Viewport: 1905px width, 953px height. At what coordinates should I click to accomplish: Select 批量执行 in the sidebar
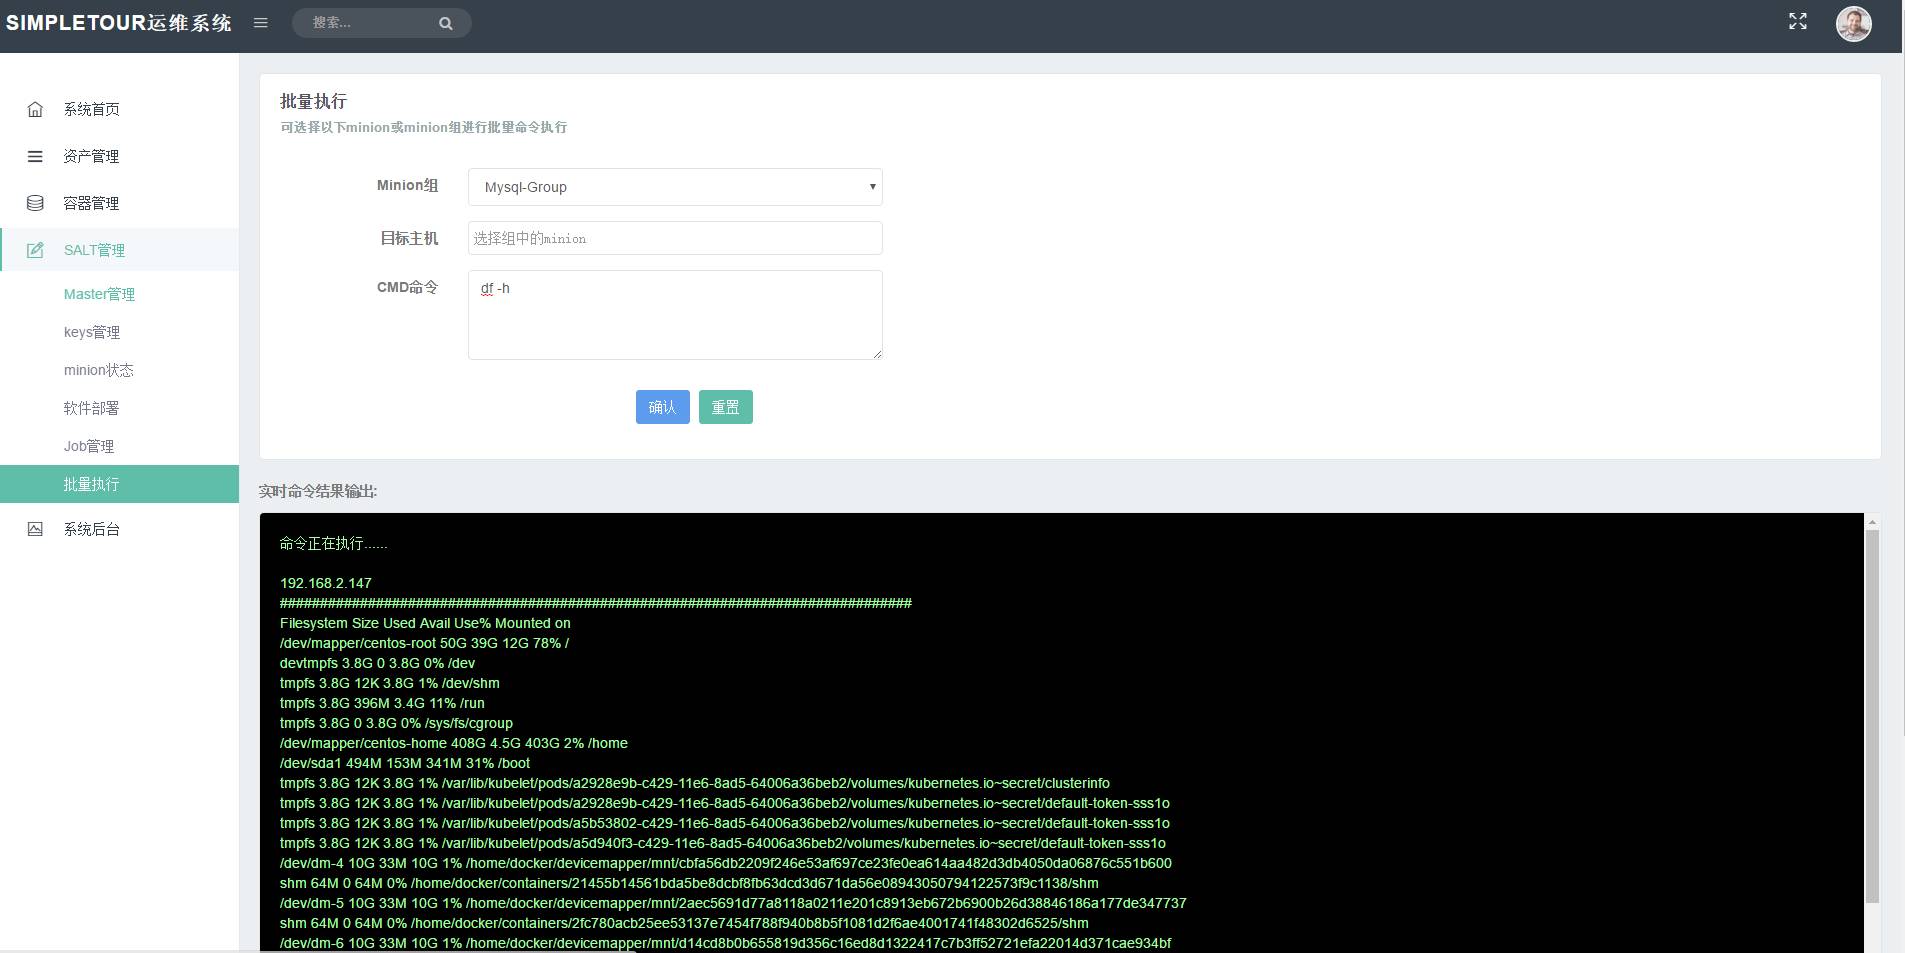120,484
